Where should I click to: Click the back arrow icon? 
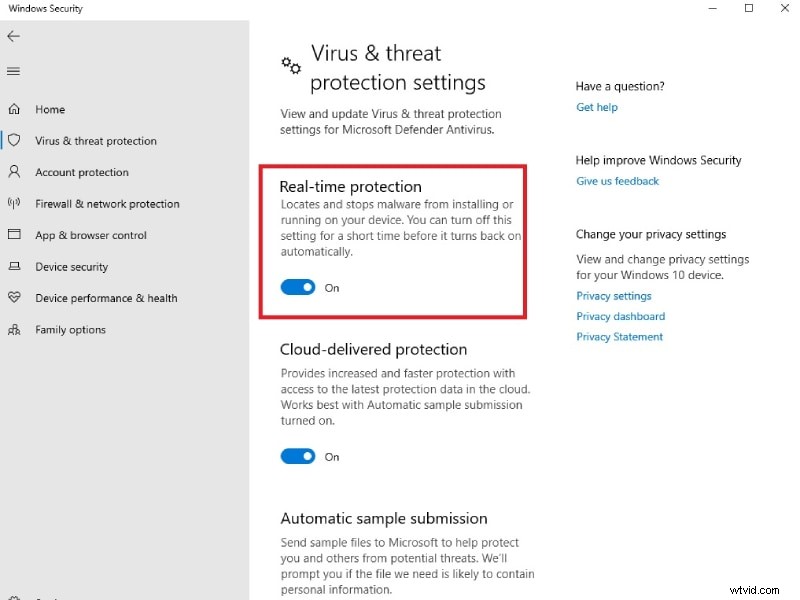coord(13,36)
